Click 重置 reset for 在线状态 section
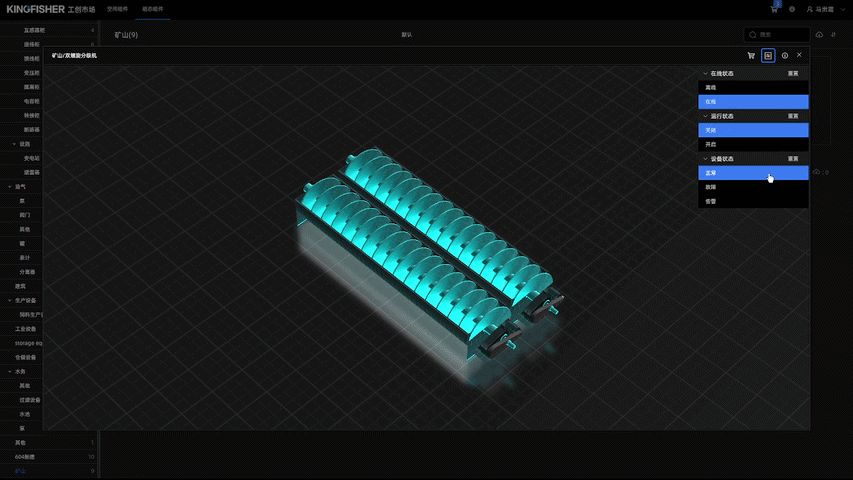The width and height of the screenshot is (853, 480). point(793,73)
